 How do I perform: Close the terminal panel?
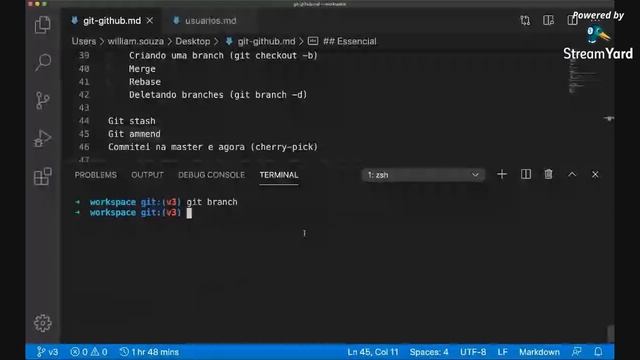(595, 175)
